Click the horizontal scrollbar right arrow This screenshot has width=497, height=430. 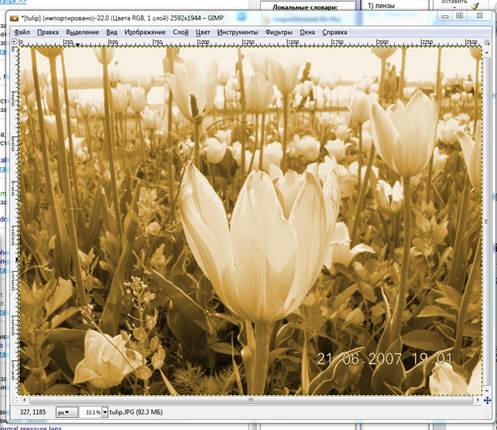tap(478, 399)
